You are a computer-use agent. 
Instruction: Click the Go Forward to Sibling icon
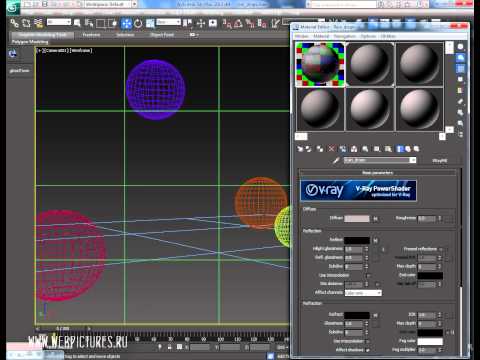coord(416,149)
